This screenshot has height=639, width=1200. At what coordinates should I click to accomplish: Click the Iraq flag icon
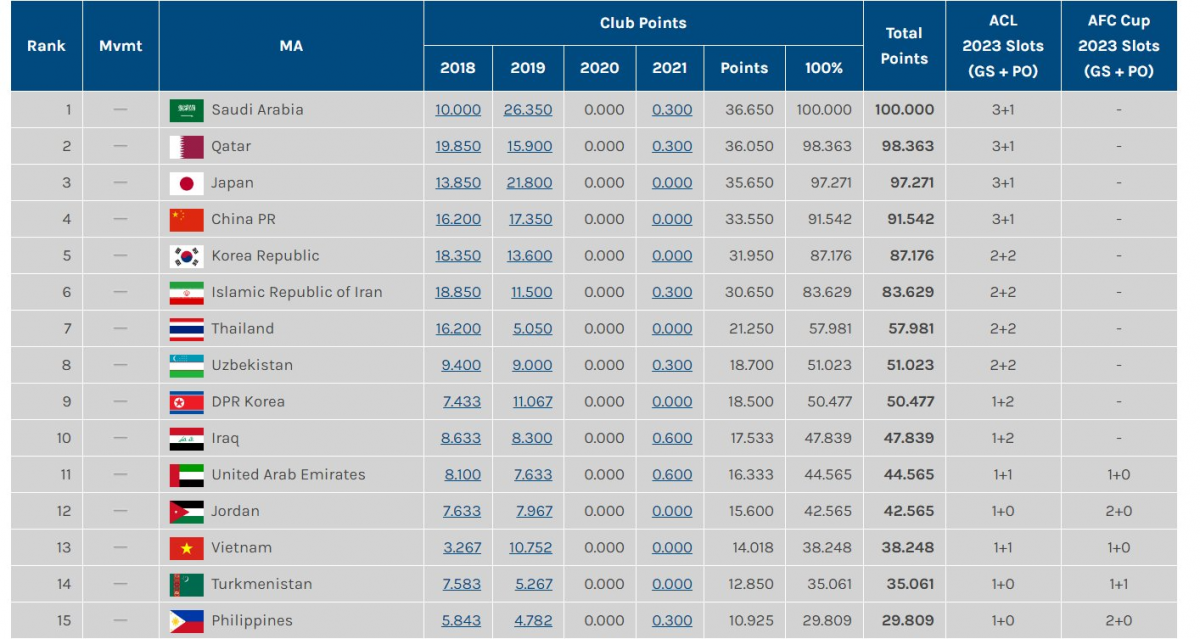[186, 439]
